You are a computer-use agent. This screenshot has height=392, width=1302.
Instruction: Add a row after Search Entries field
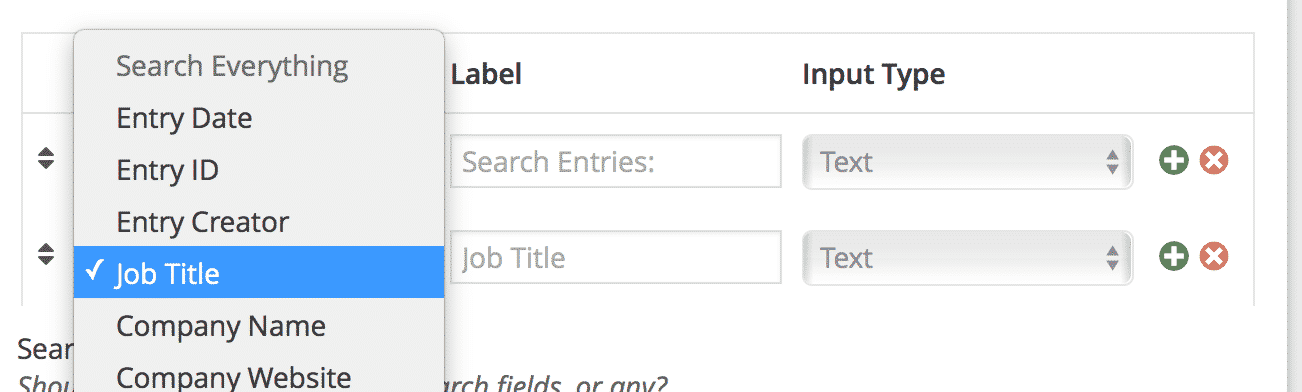pyautogui.click(x=1174, y=161)
